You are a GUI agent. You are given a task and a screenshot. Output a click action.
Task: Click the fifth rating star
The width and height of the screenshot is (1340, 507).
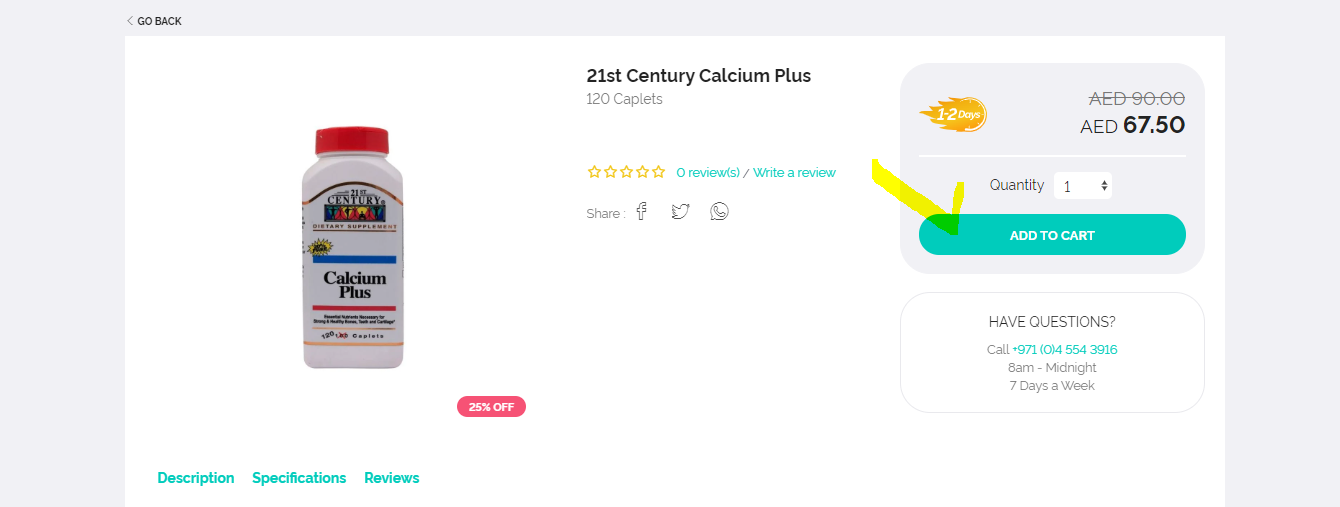[658, 172]
